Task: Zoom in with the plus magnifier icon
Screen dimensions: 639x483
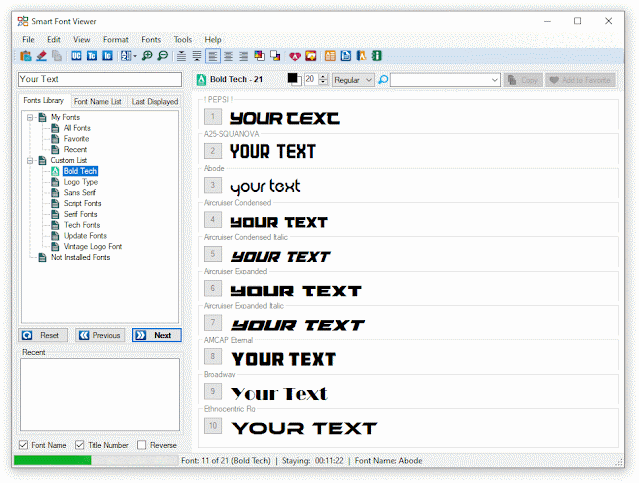Action: 147,56
